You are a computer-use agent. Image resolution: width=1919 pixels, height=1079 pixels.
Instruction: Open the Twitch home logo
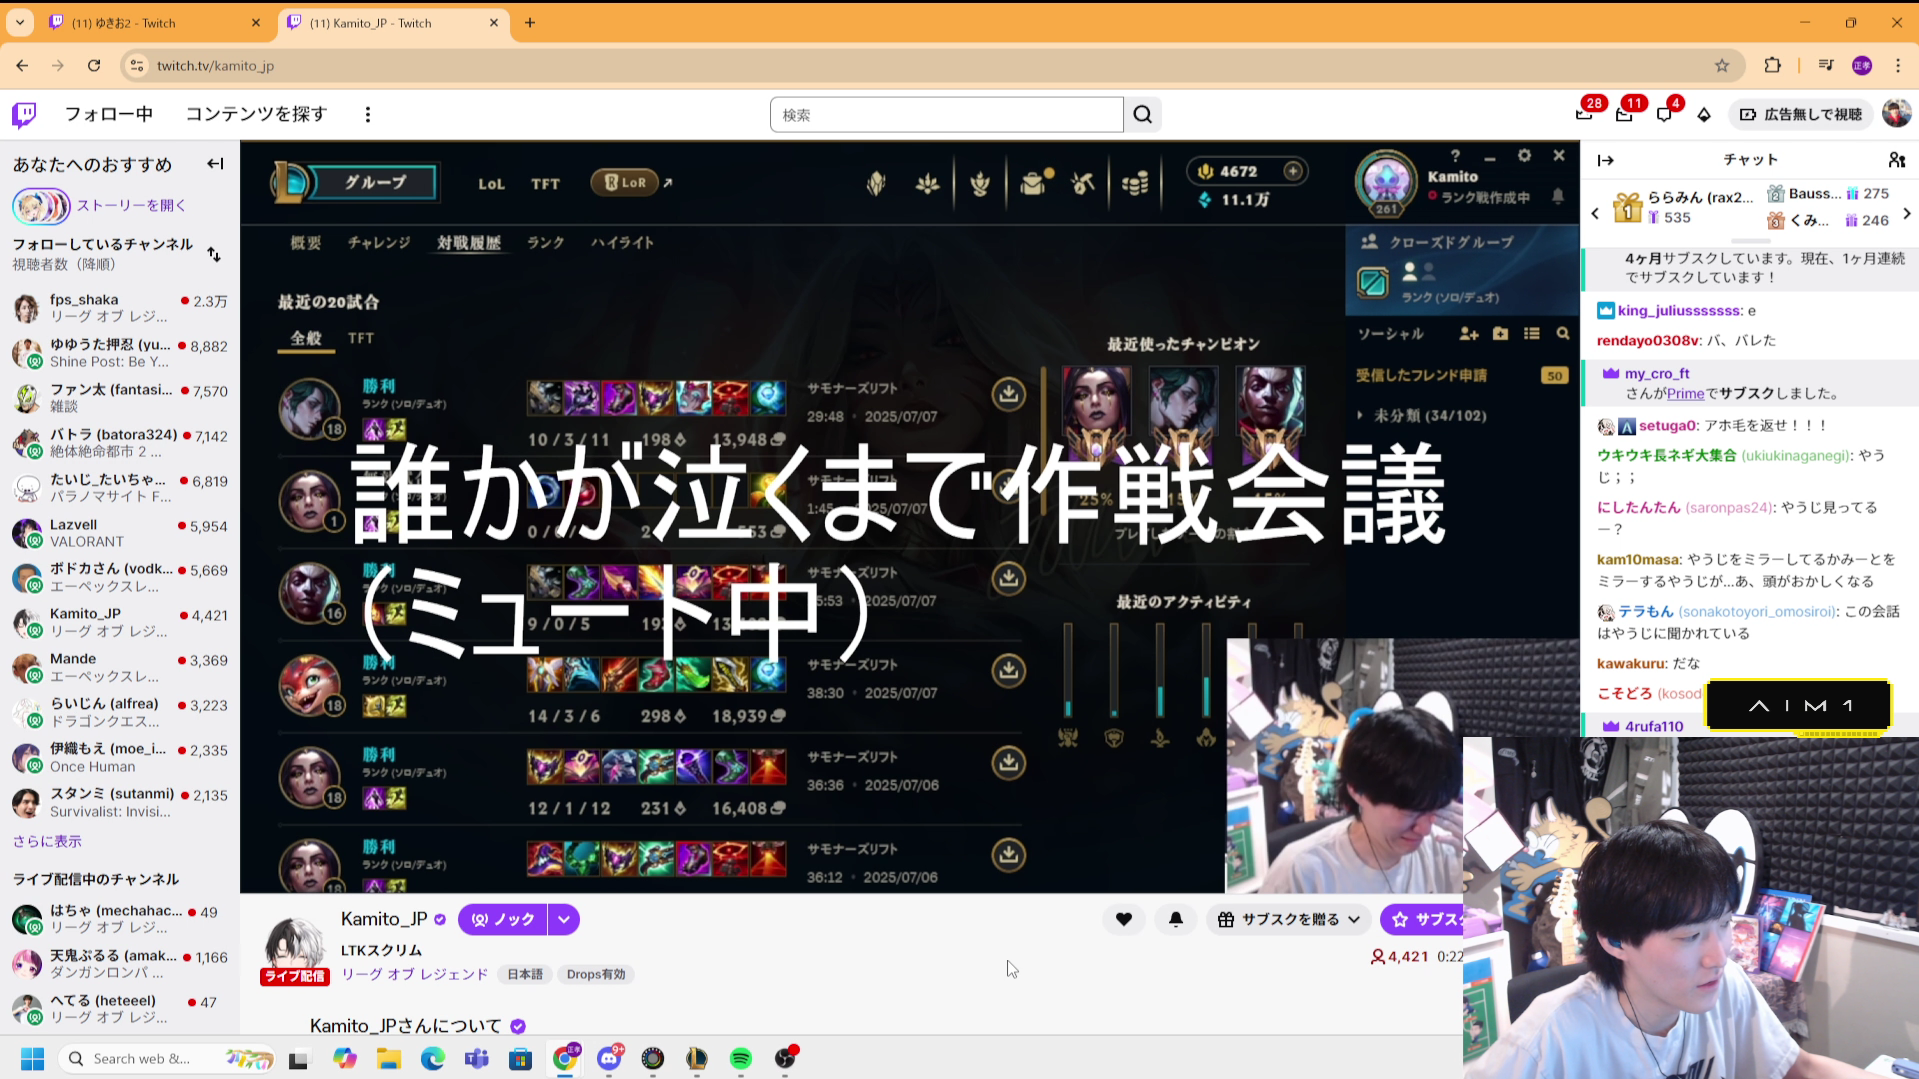pos(24,115)
